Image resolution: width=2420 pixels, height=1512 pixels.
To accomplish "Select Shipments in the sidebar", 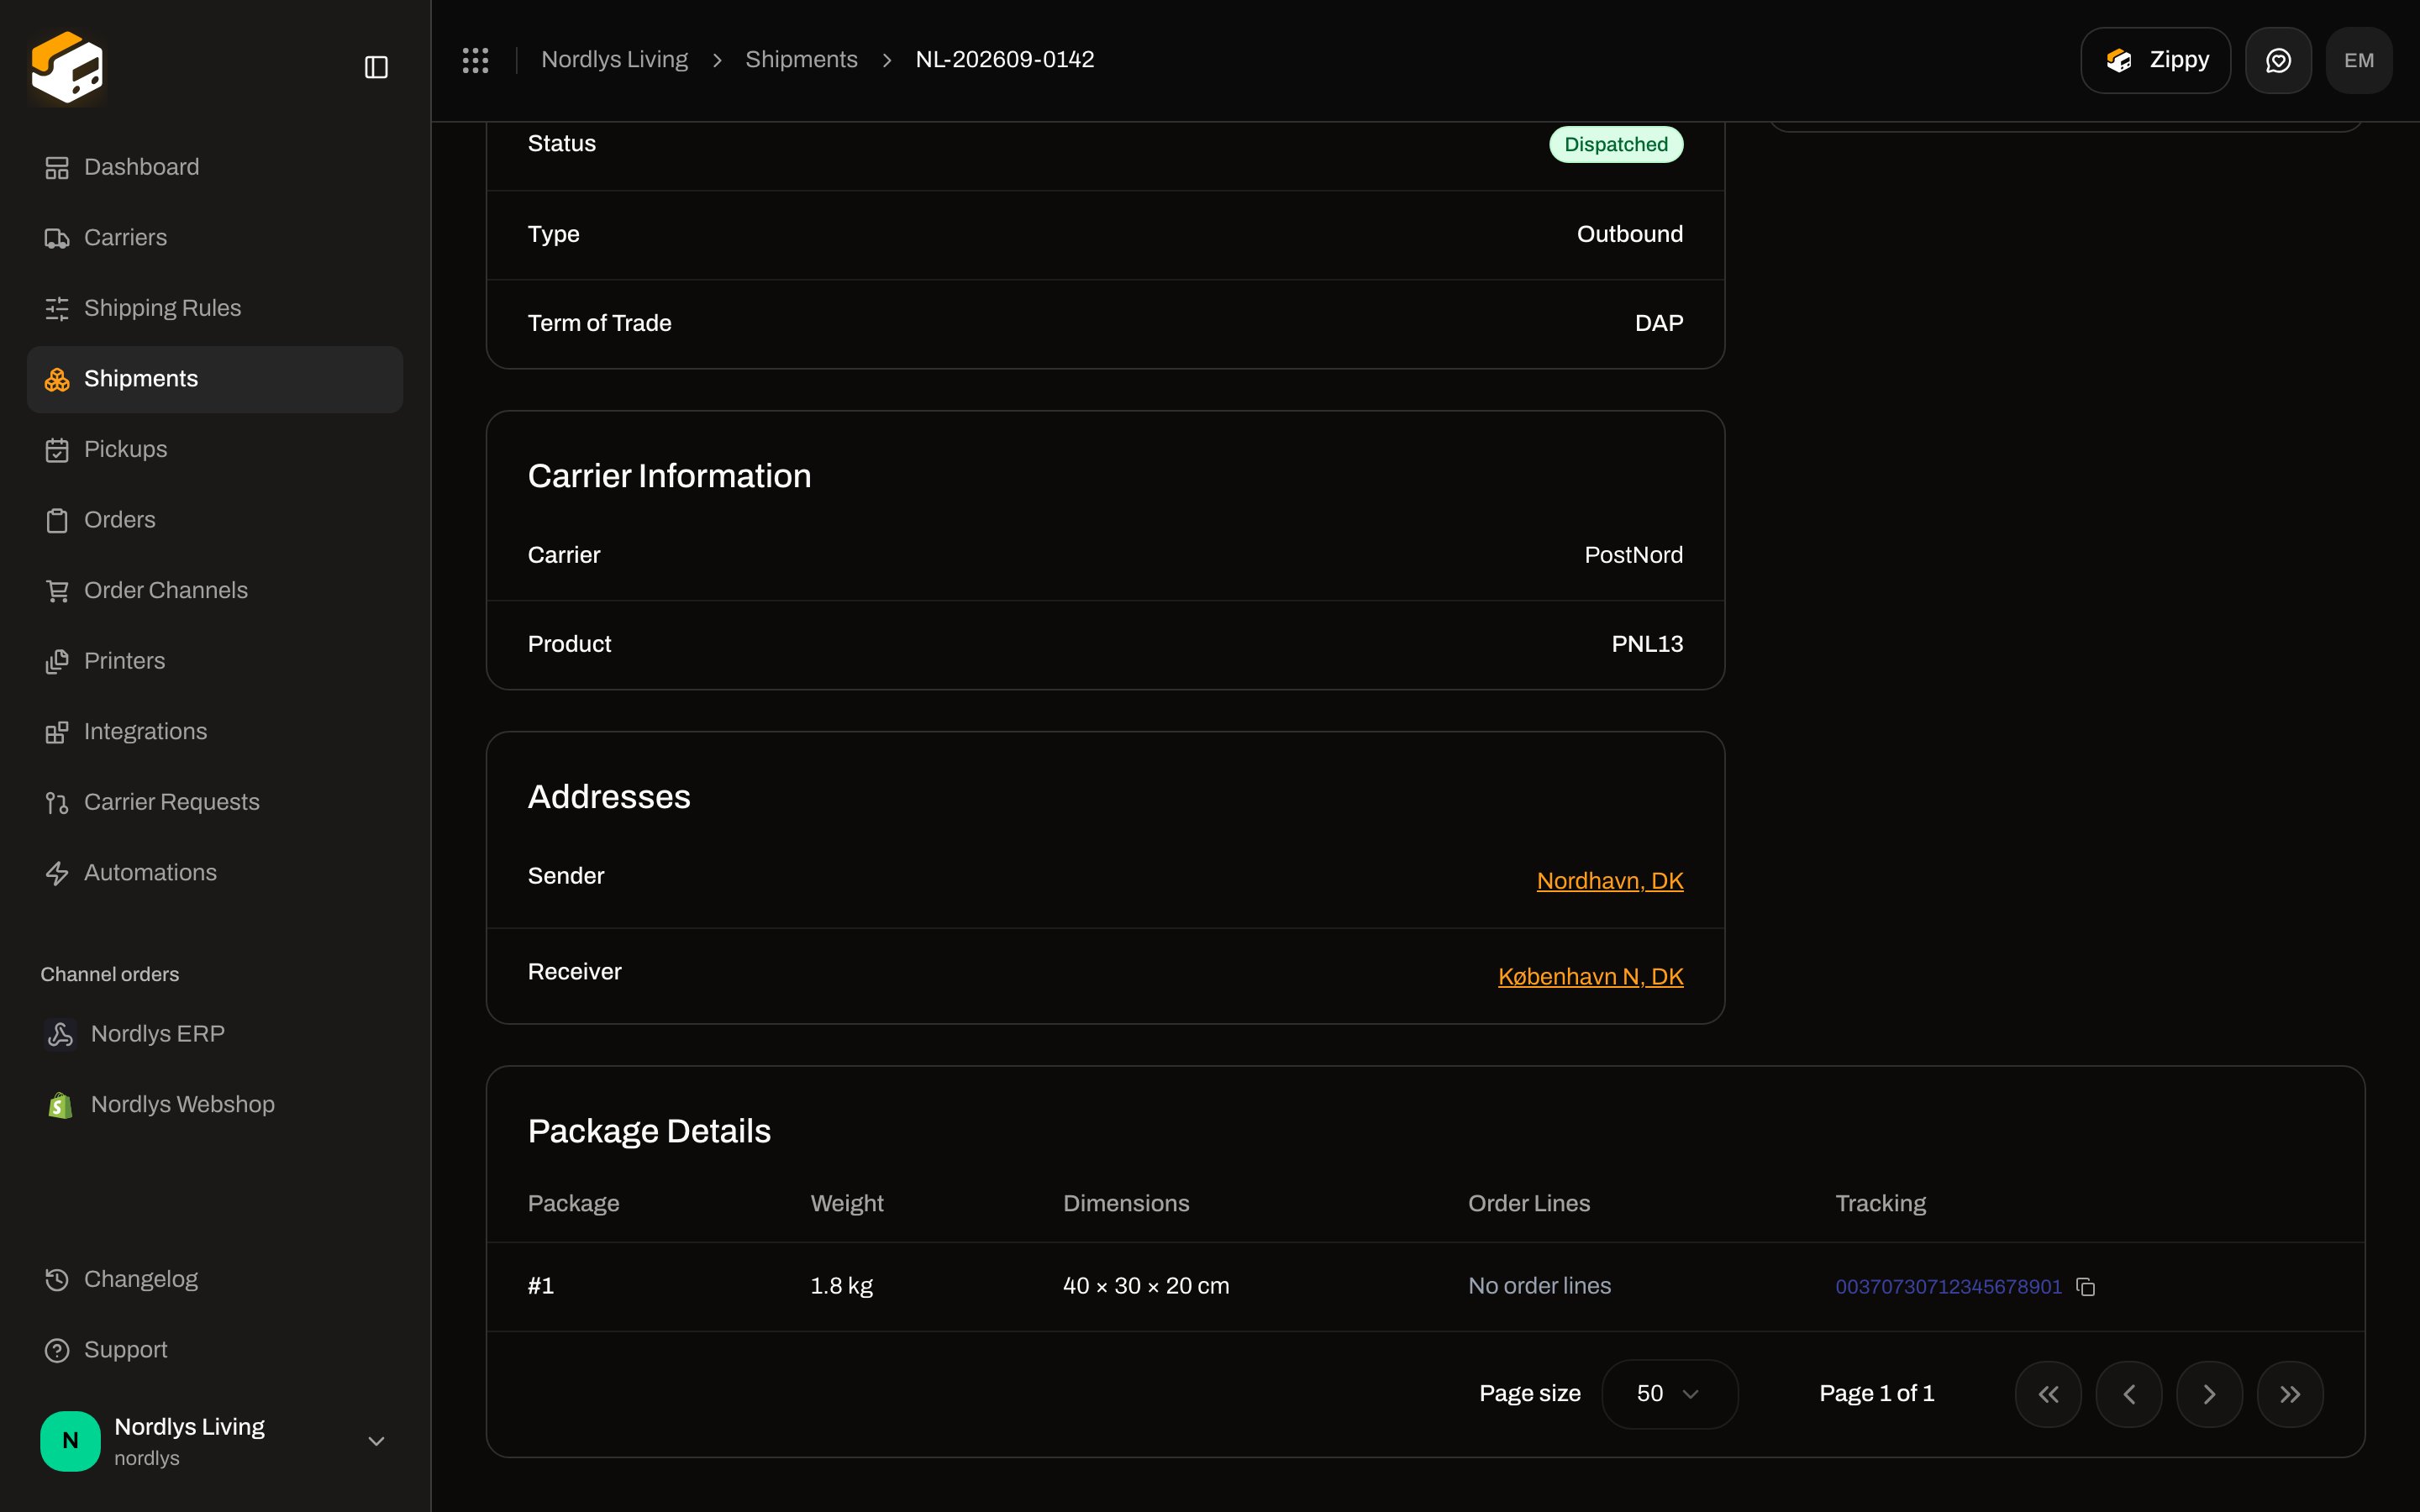I will [215, 380].
